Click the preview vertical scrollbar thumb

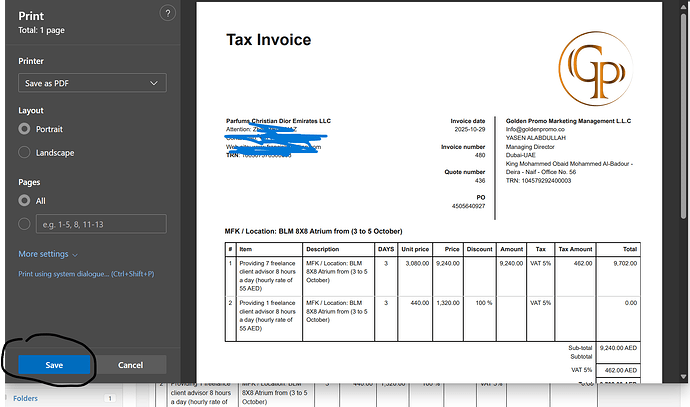tap(683, 114)
